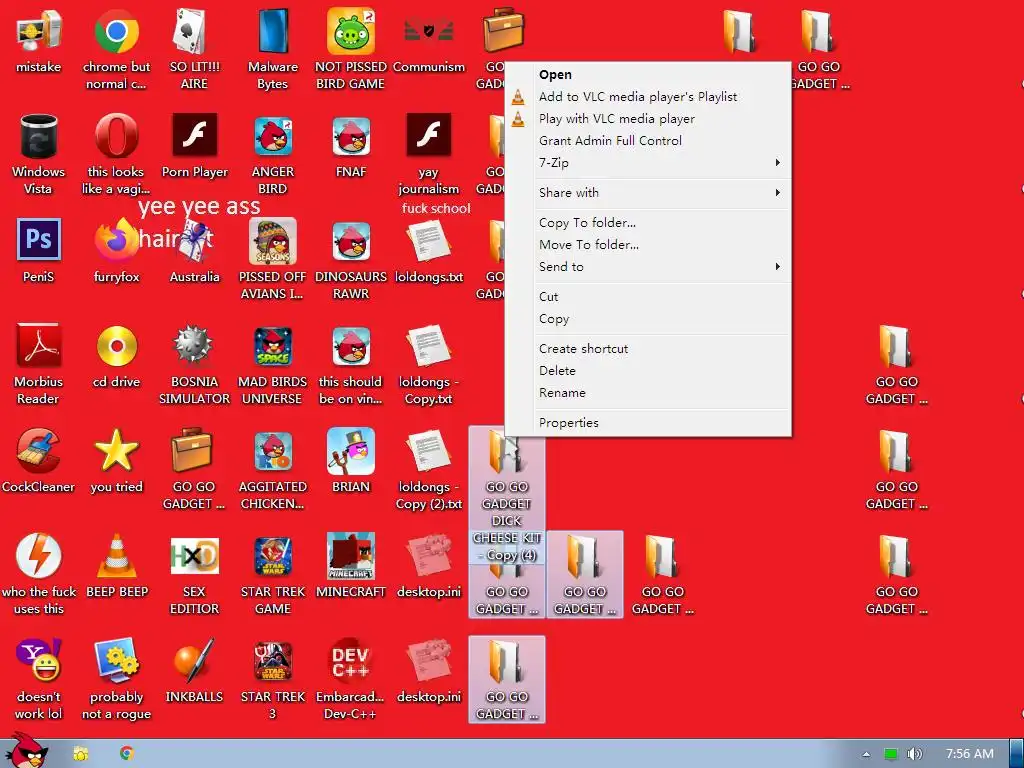Click the 'doesn't work lol' Yahoo icon
1024x768 pixels.
38,679
